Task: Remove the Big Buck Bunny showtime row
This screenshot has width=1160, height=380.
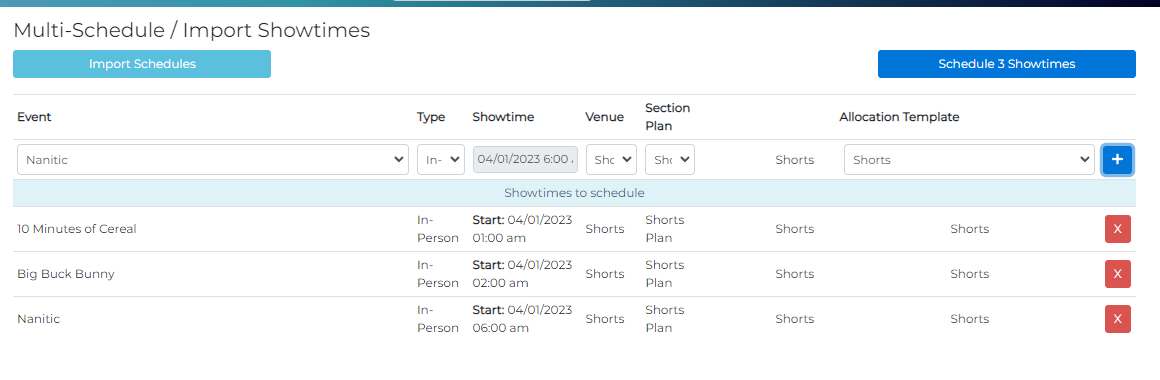Action: (x=1117, y=274)
